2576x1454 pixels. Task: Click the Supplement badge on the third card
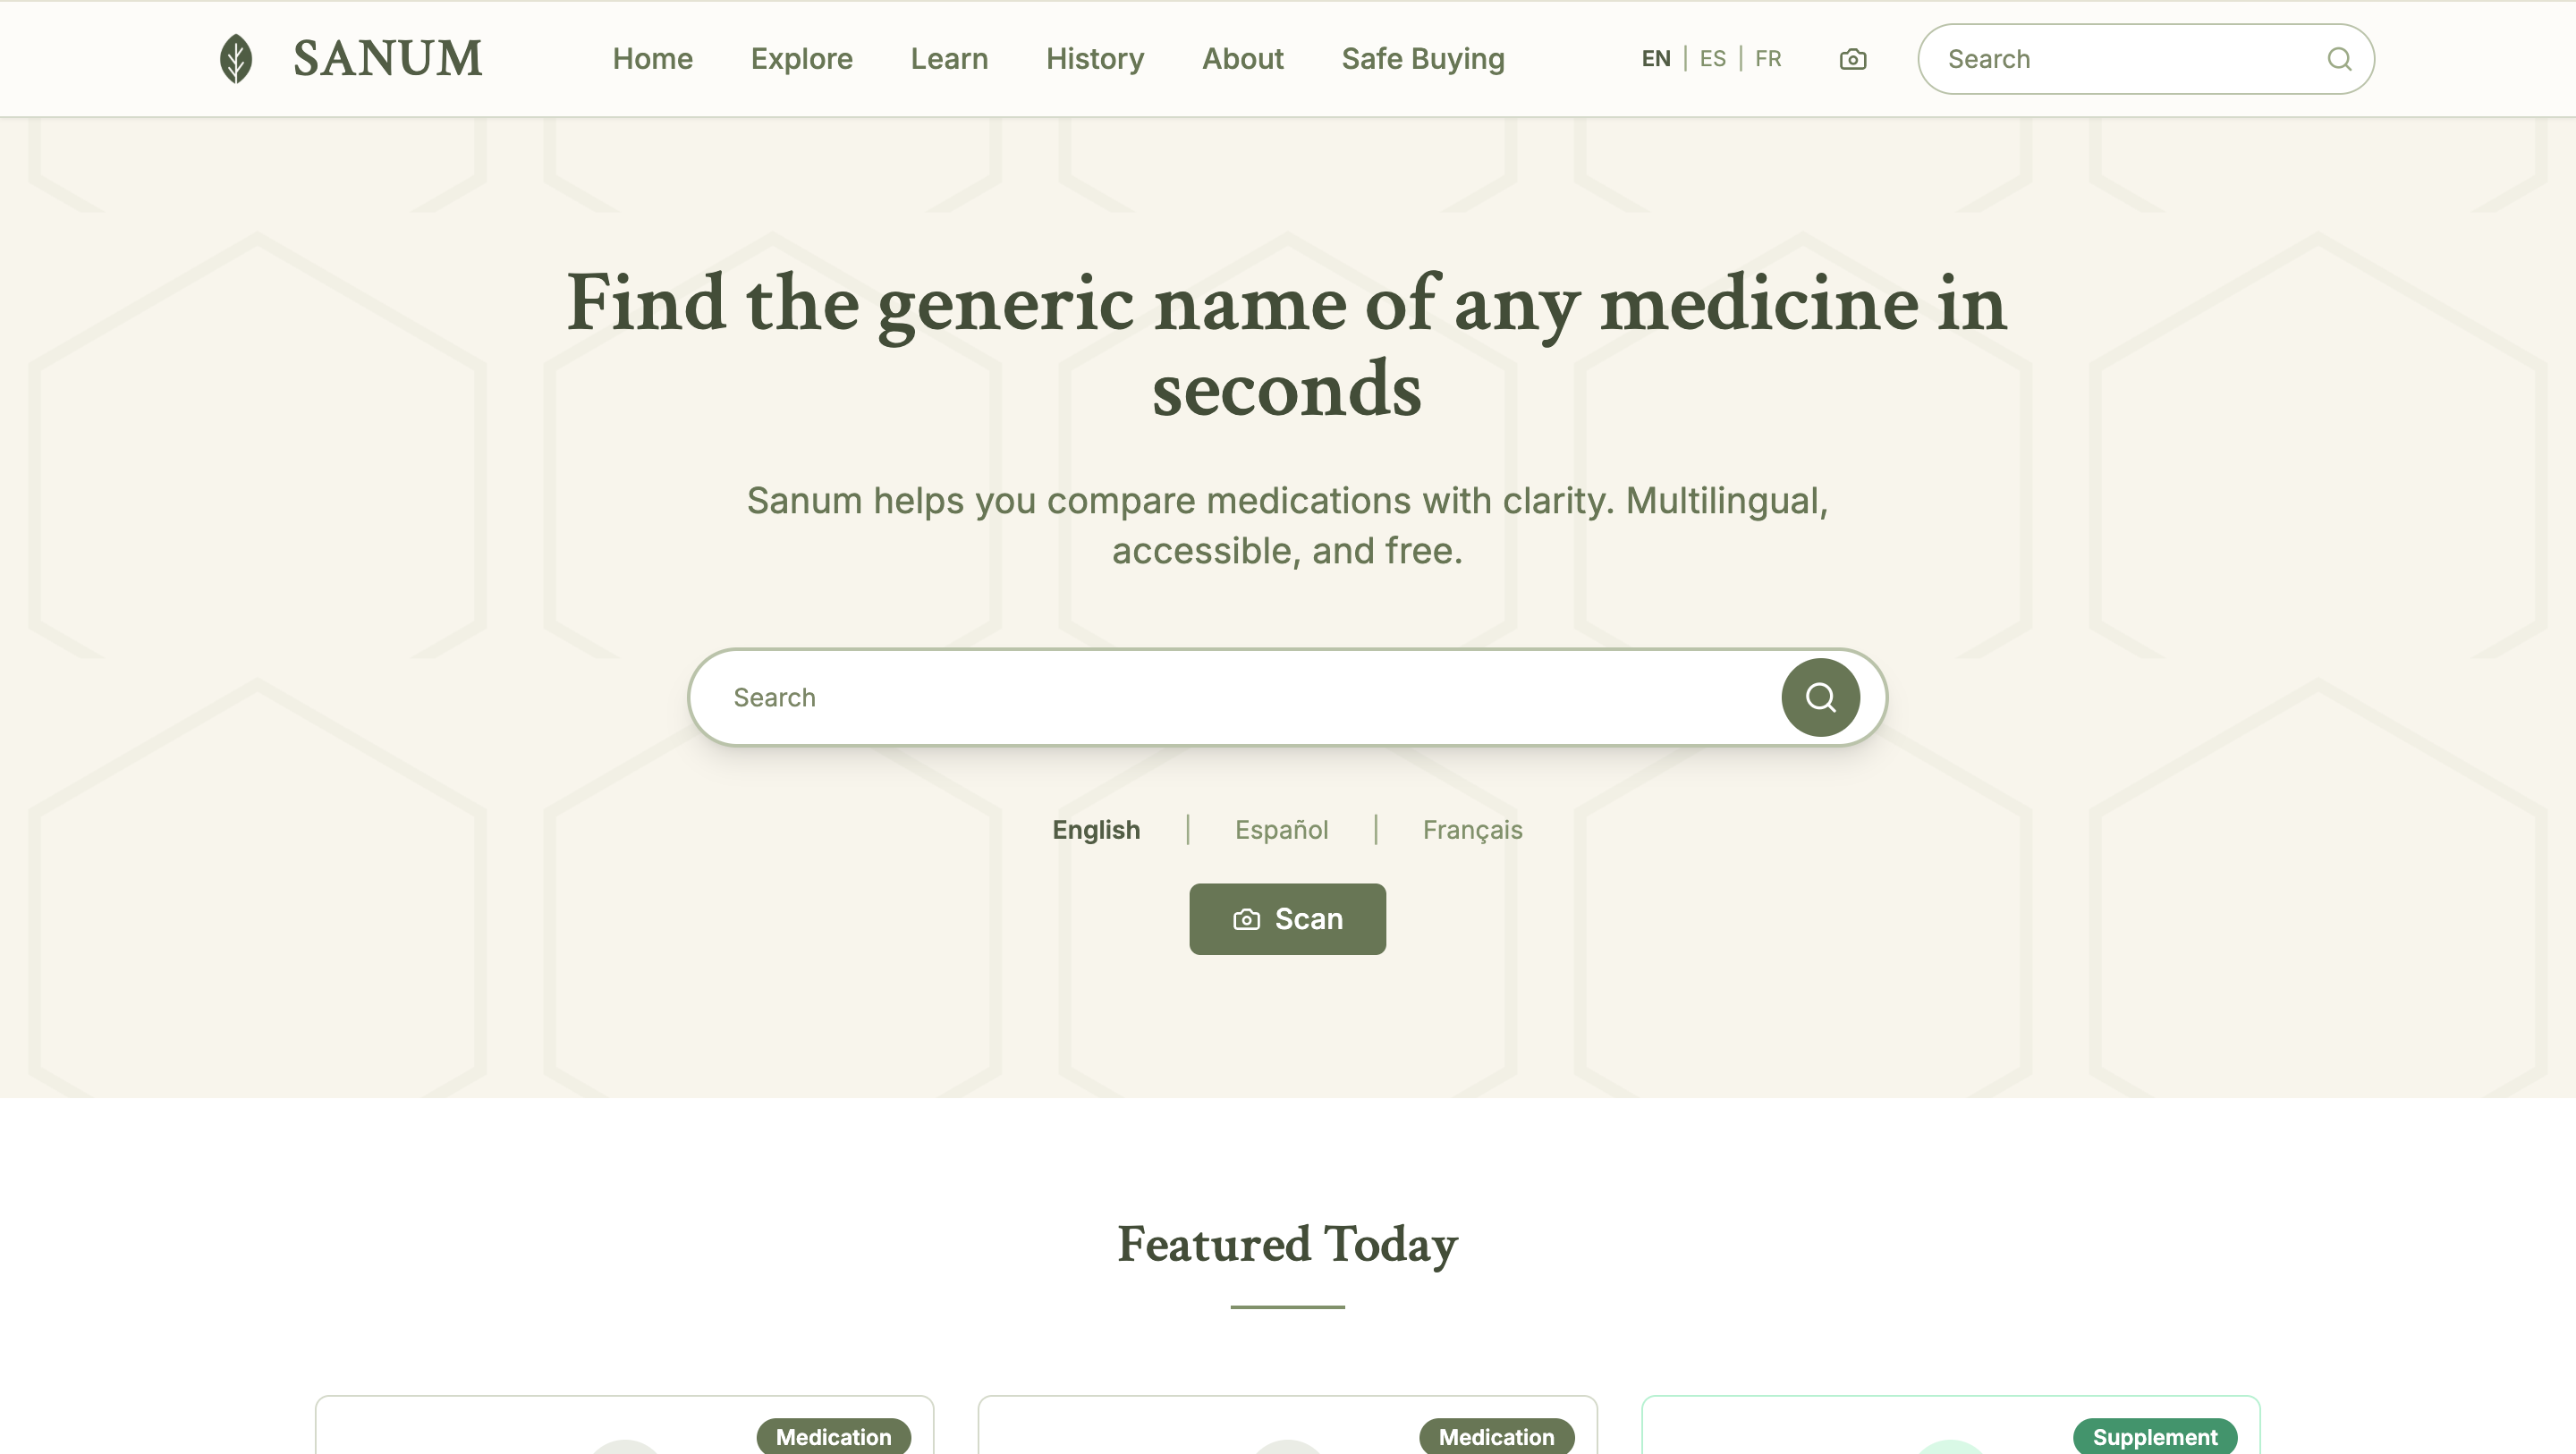pyautogui.click(x=2155, y=1435)
